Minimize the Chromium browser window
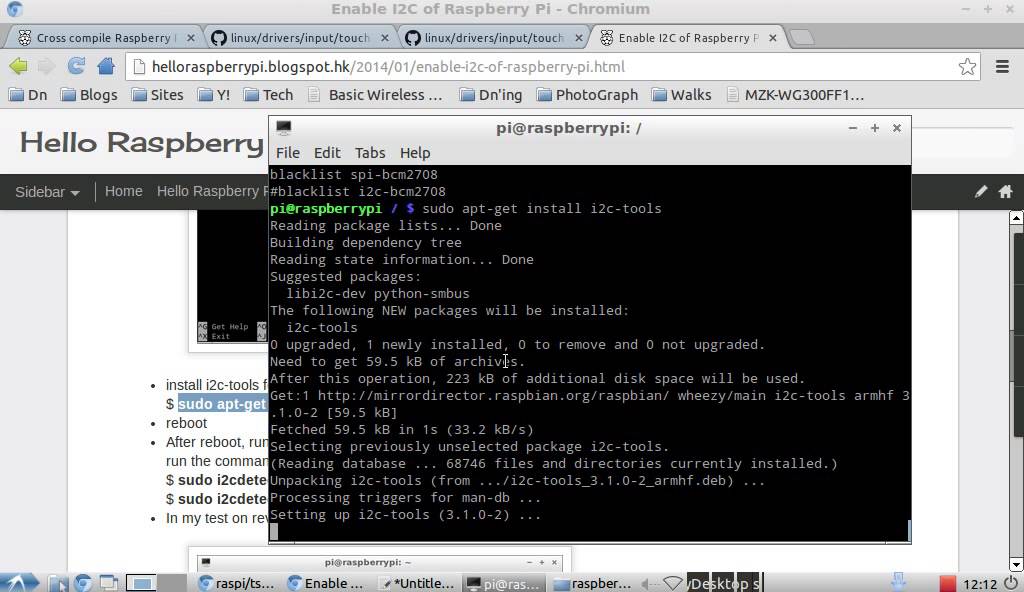Image resolution: width=1024 pixels, height=592 pixels. point(966,9)
